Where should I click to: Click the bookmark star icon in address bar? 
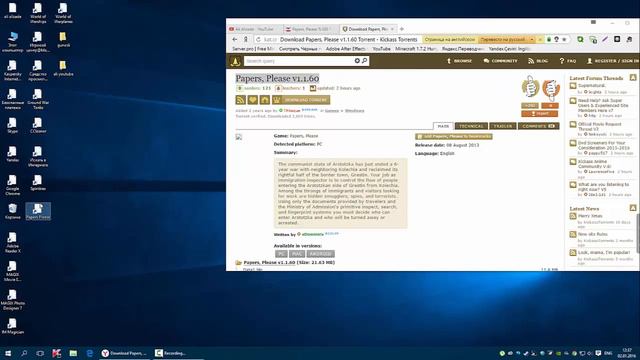564,40
